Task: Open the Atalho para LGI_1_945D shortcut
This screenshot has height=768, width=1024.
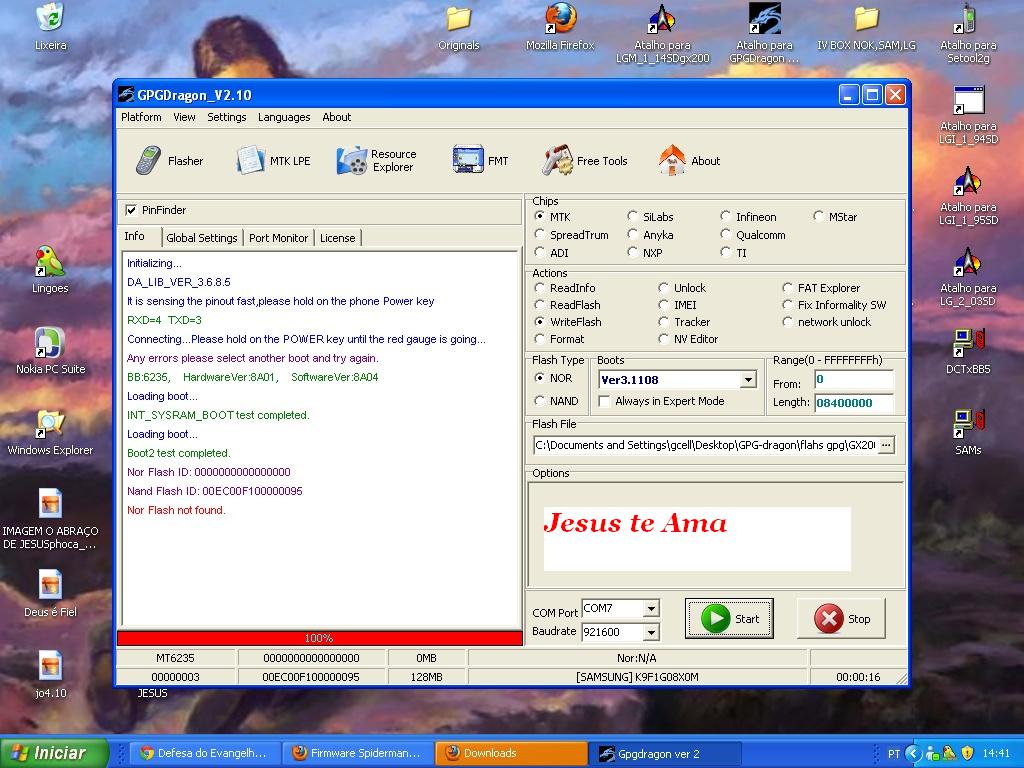Action: pyautogui.click(x=968, y=115)
